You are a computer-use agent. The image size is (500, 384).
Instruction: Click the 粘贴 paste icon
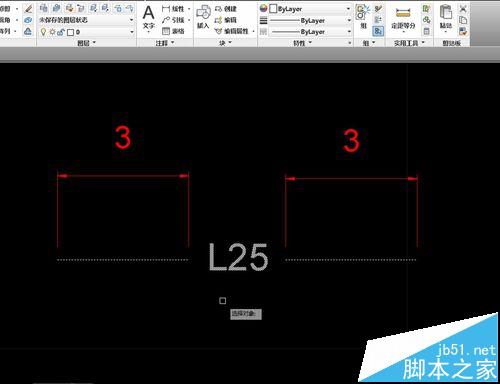pos(446,12)
